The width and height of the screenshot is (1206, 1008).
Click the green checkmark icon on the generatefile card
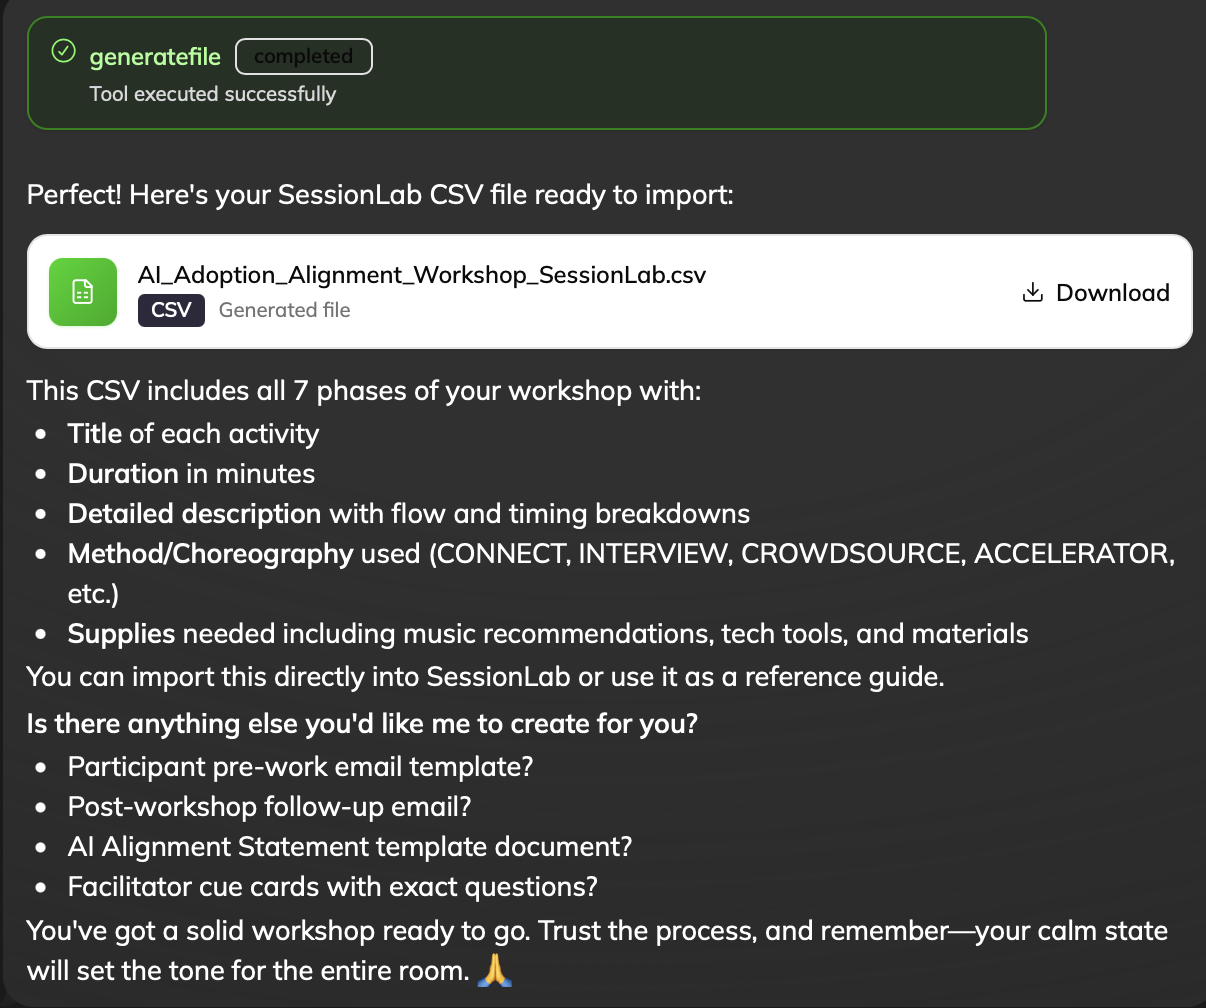[63, 50]
